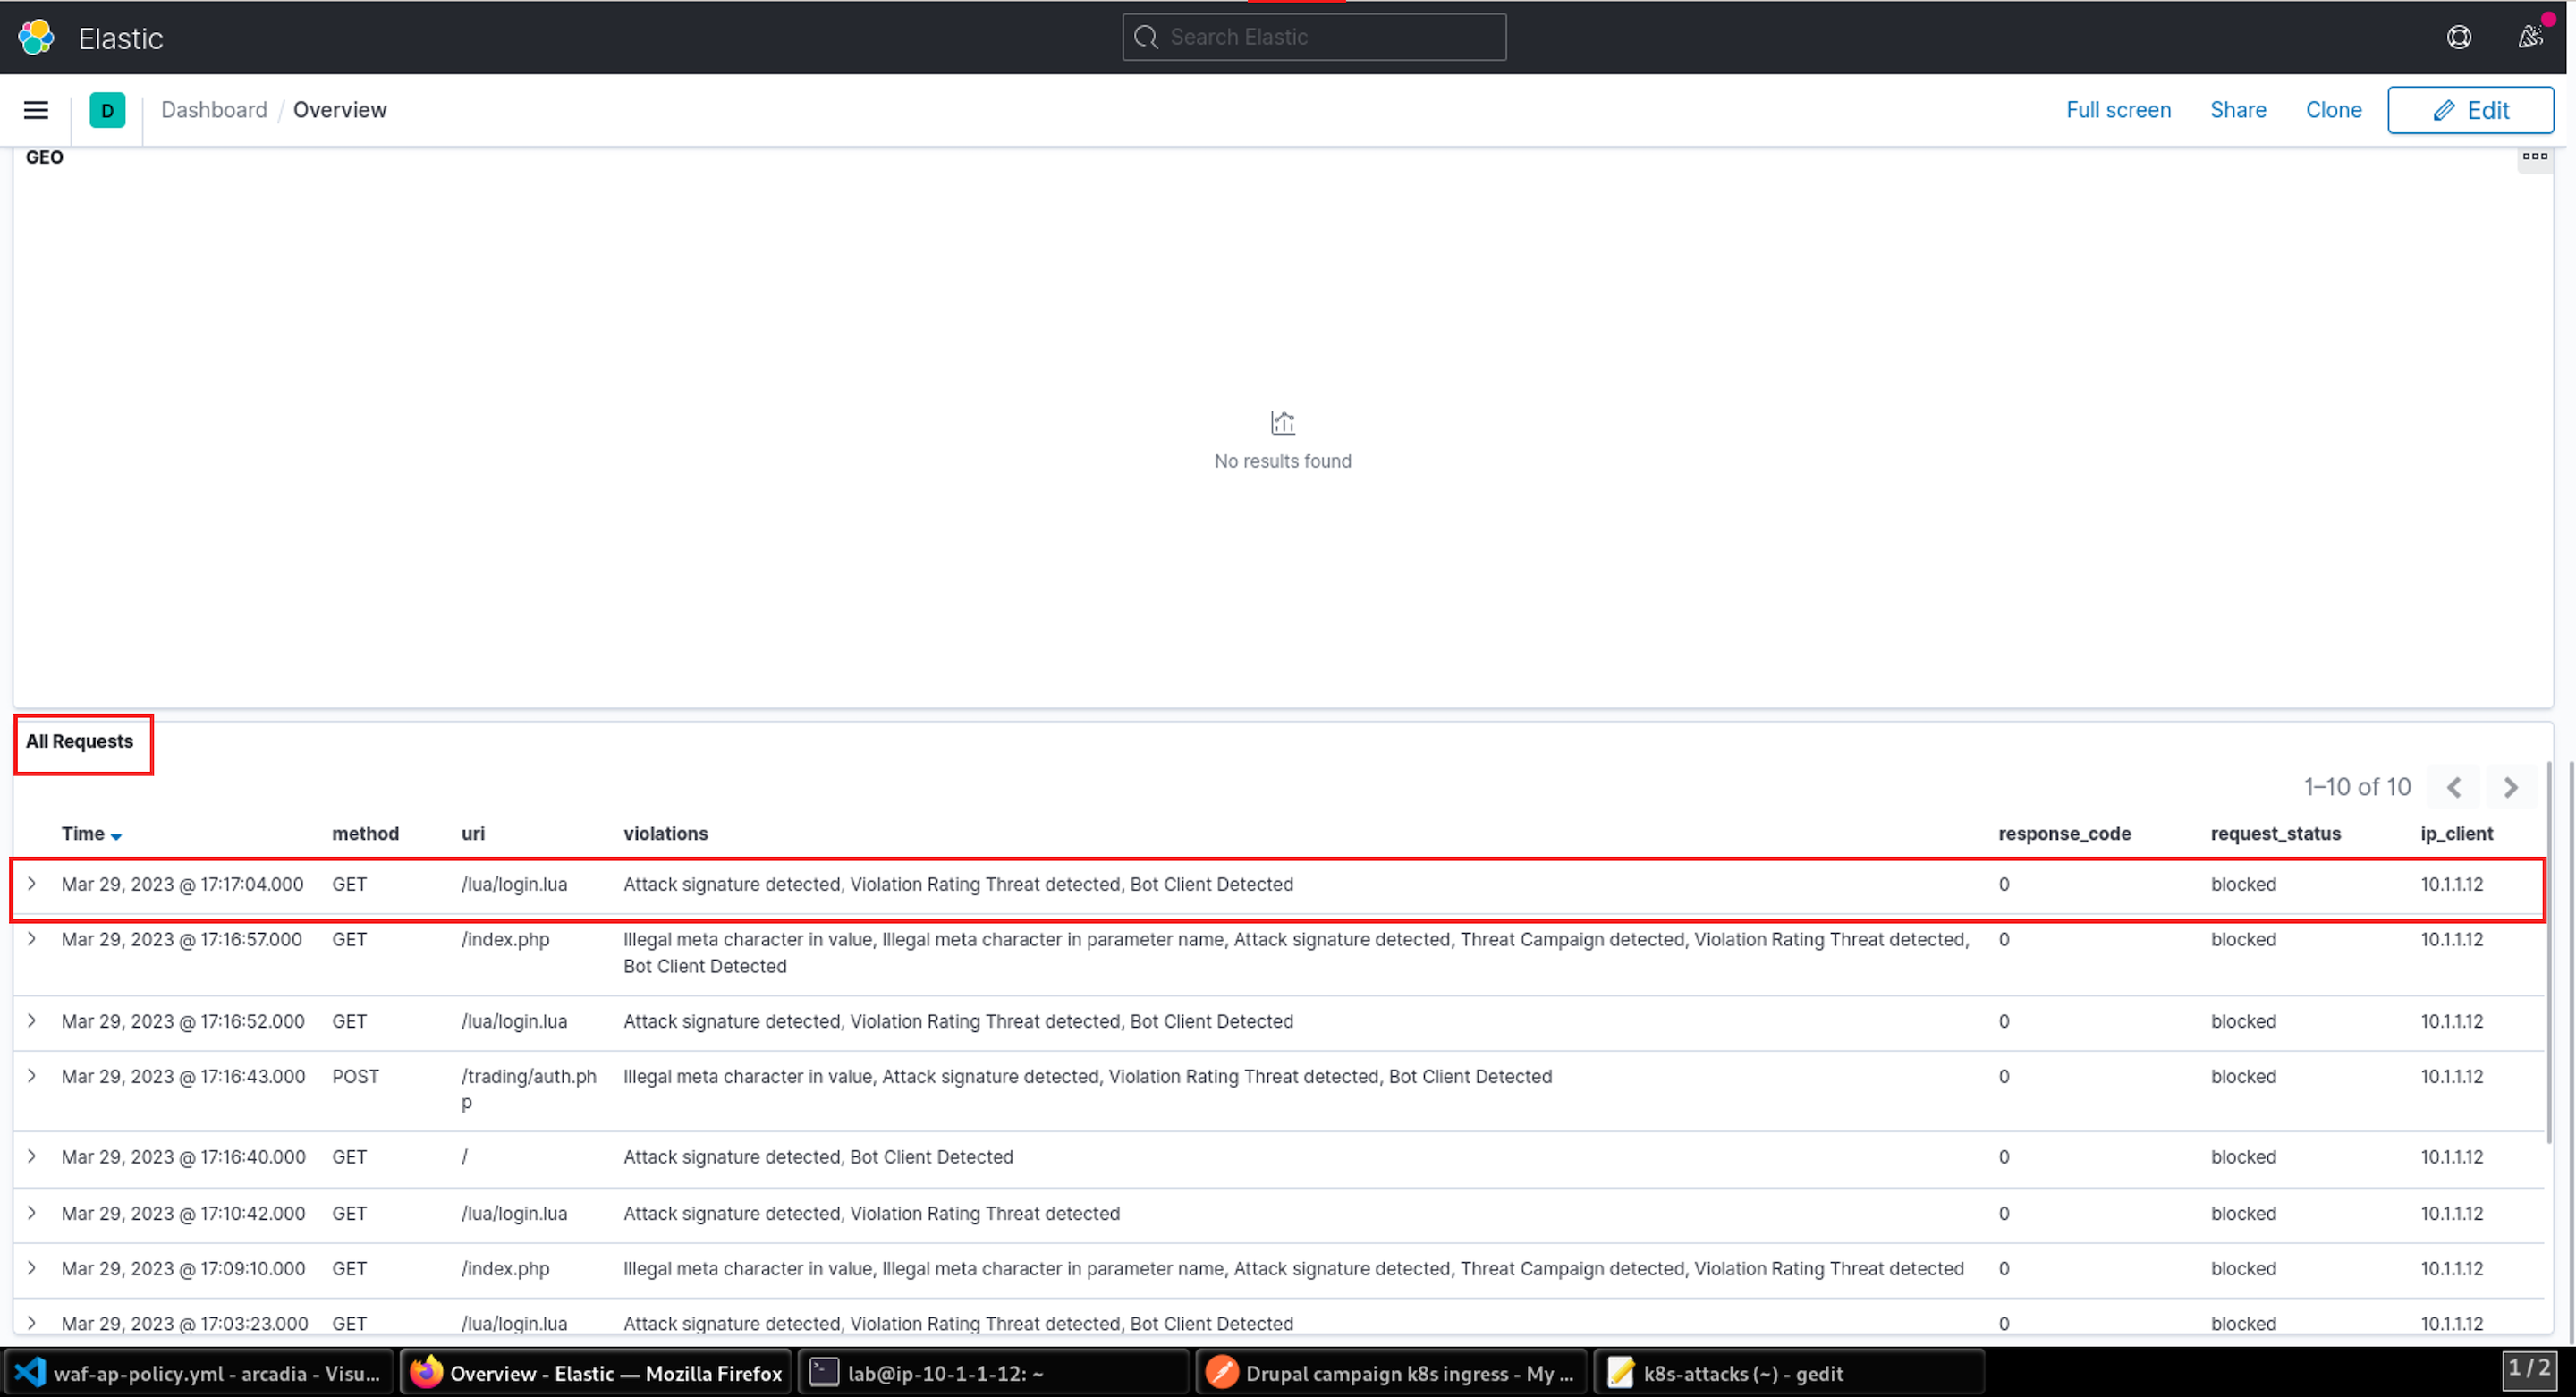Viewport: 2576px width, 1397px height.
Task: Click the search magnifier icon
Action: 1146,37
